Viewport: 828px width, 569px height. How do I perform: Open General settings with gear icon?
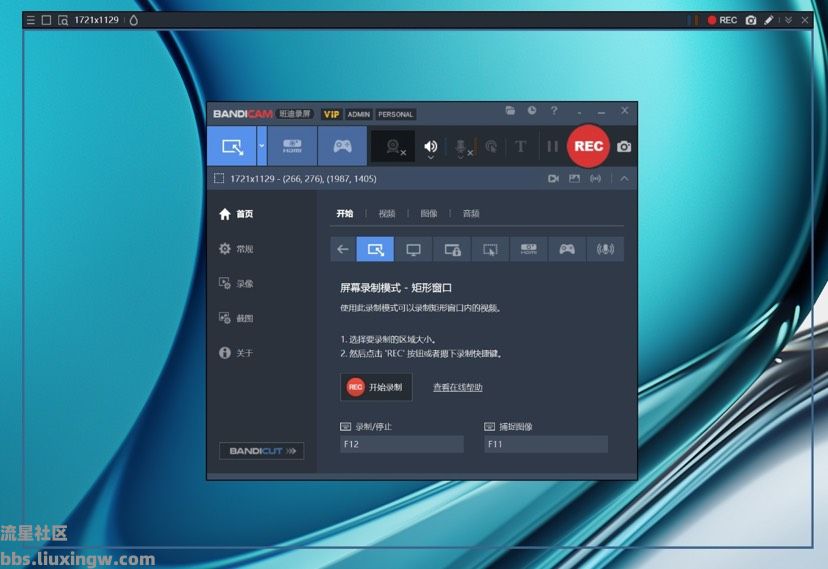[236, 249]
